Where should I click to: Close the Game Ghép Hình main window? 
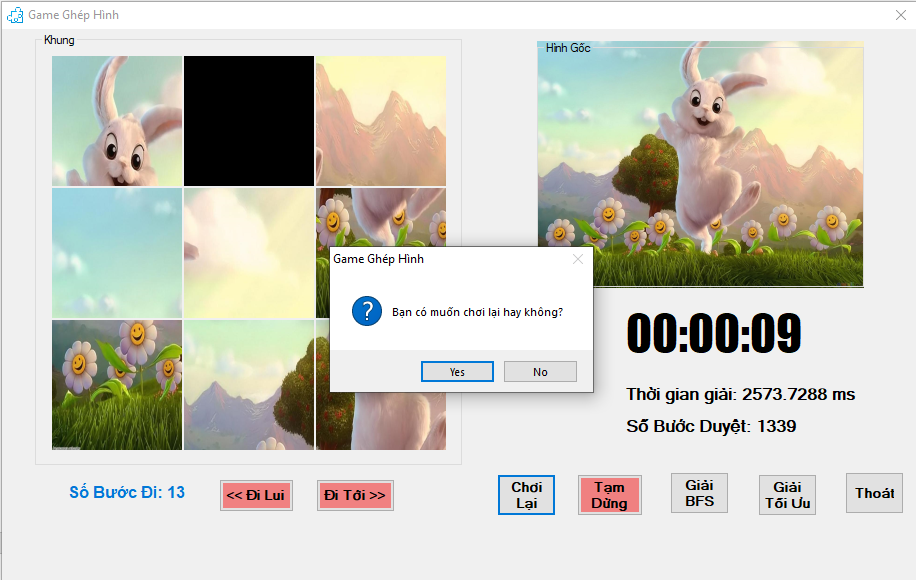click(901, 15)
